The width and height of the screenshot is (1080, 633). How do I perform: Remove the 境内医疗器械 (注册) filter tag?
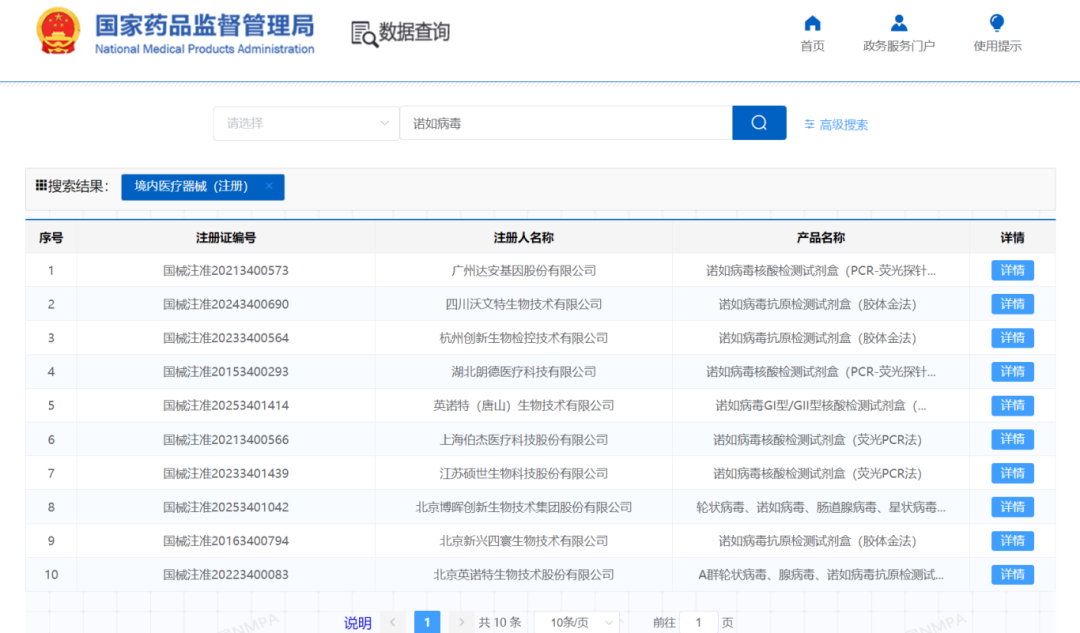pyautogui.click(x=269, y=186)
